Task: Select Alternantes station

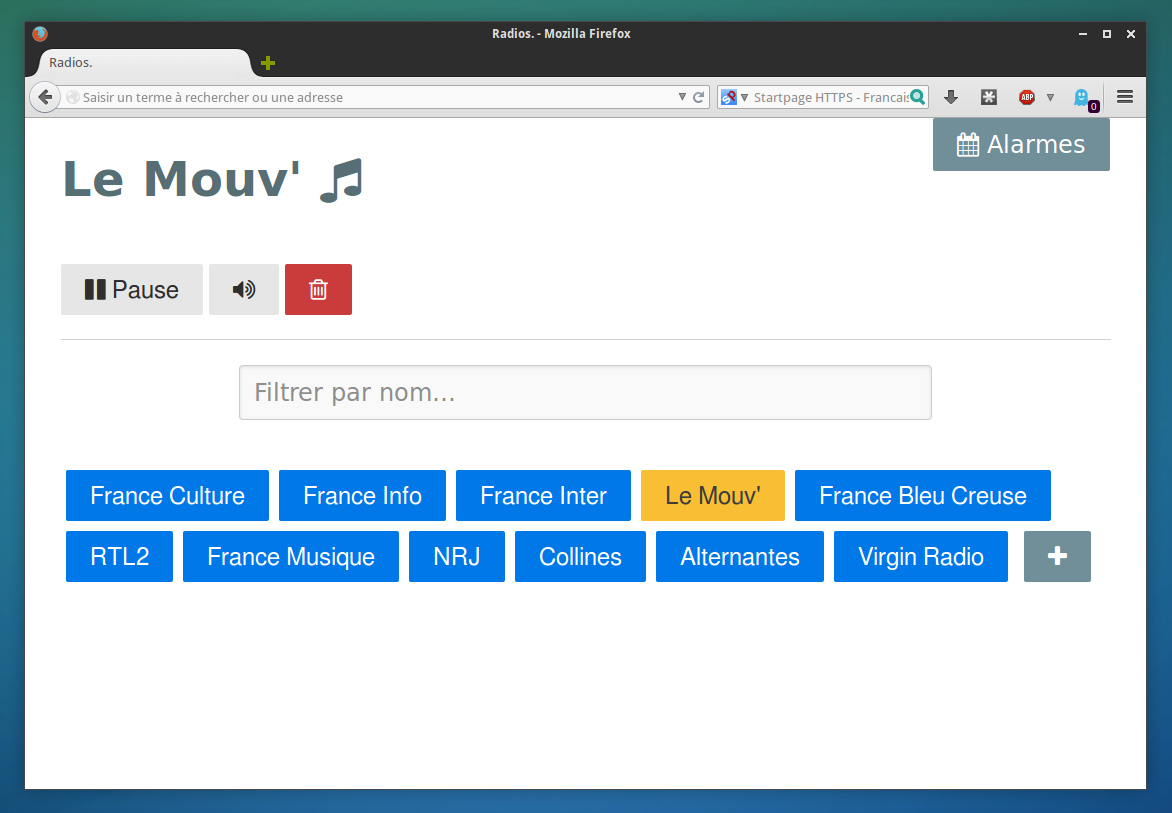Action: (740, 556)
